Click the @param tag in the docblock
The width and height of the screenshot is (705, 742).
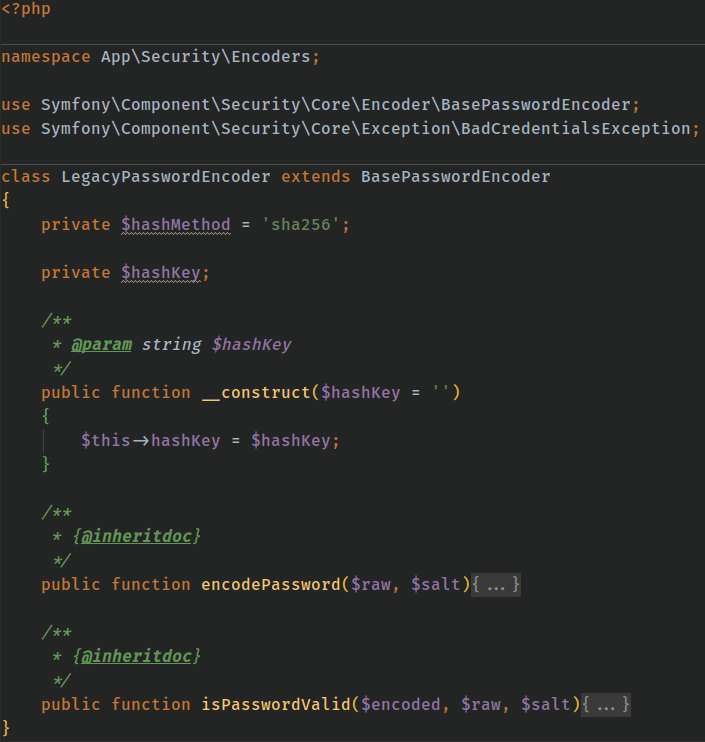coord(101,344)
